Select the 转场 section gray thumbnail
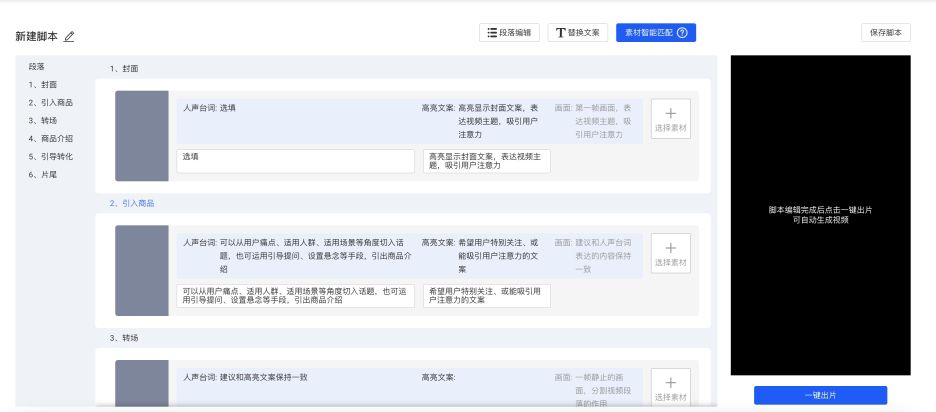Screen dimensions: 936x412 click(x=142, y=383)
